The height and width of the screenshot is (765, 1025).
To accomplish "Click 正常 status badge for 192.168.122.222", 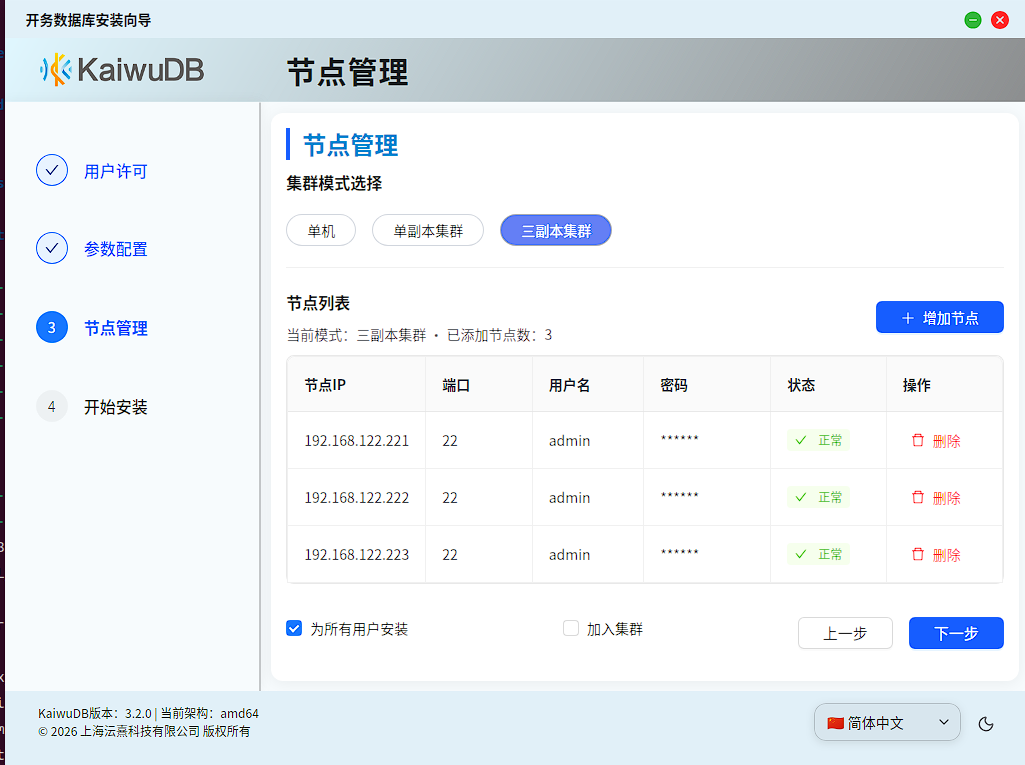I will coord(818,497).
